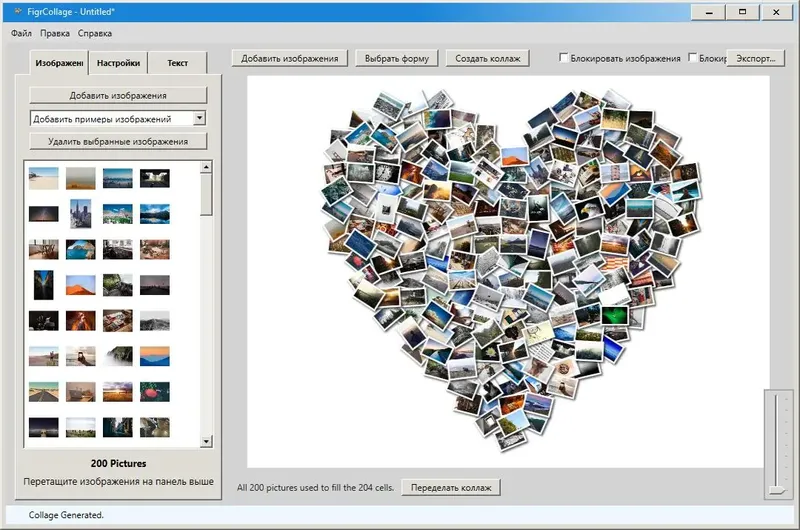Select the portrait skyscrapers thumbnail
The image size is (800, 530).
click(x=80, y=214)
